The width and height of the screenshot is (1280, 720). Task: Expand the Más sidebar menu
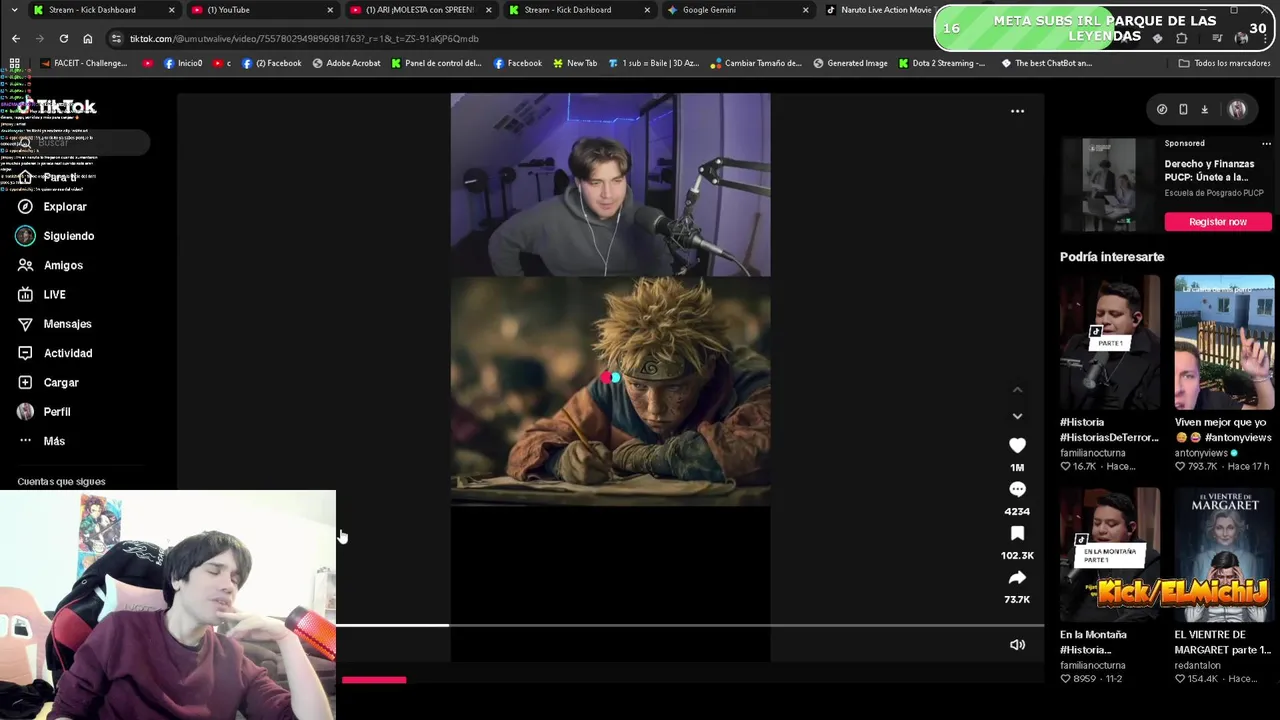[x=54, y=441]
